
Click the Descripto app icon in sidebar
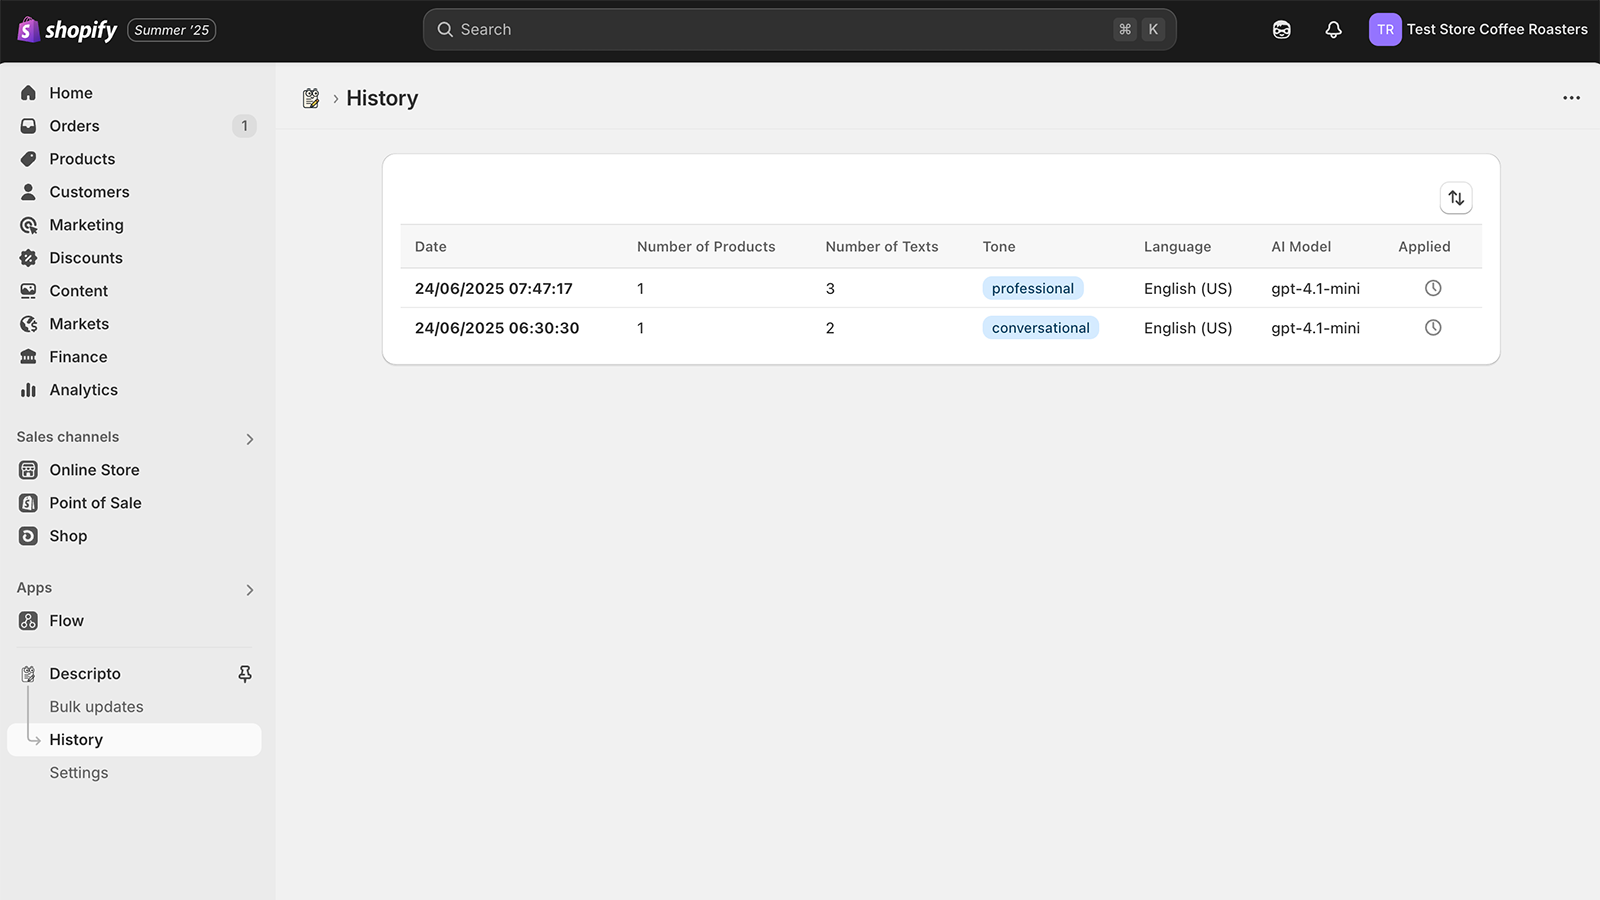coord(28,674)
